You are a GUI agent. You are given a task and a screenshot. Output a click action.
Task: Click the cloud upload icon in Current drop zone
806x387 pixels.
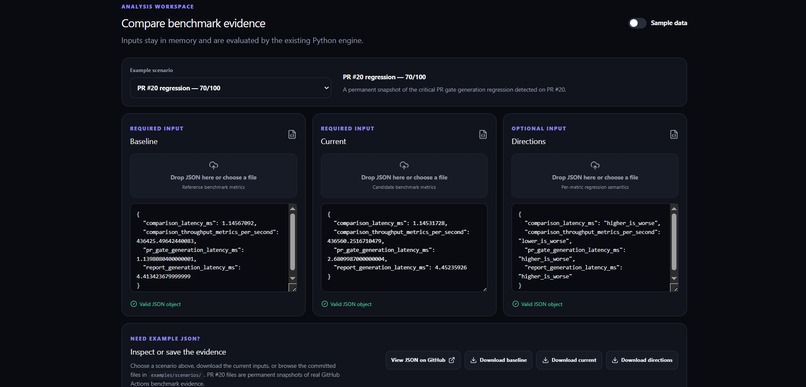[x=404, y=165]
